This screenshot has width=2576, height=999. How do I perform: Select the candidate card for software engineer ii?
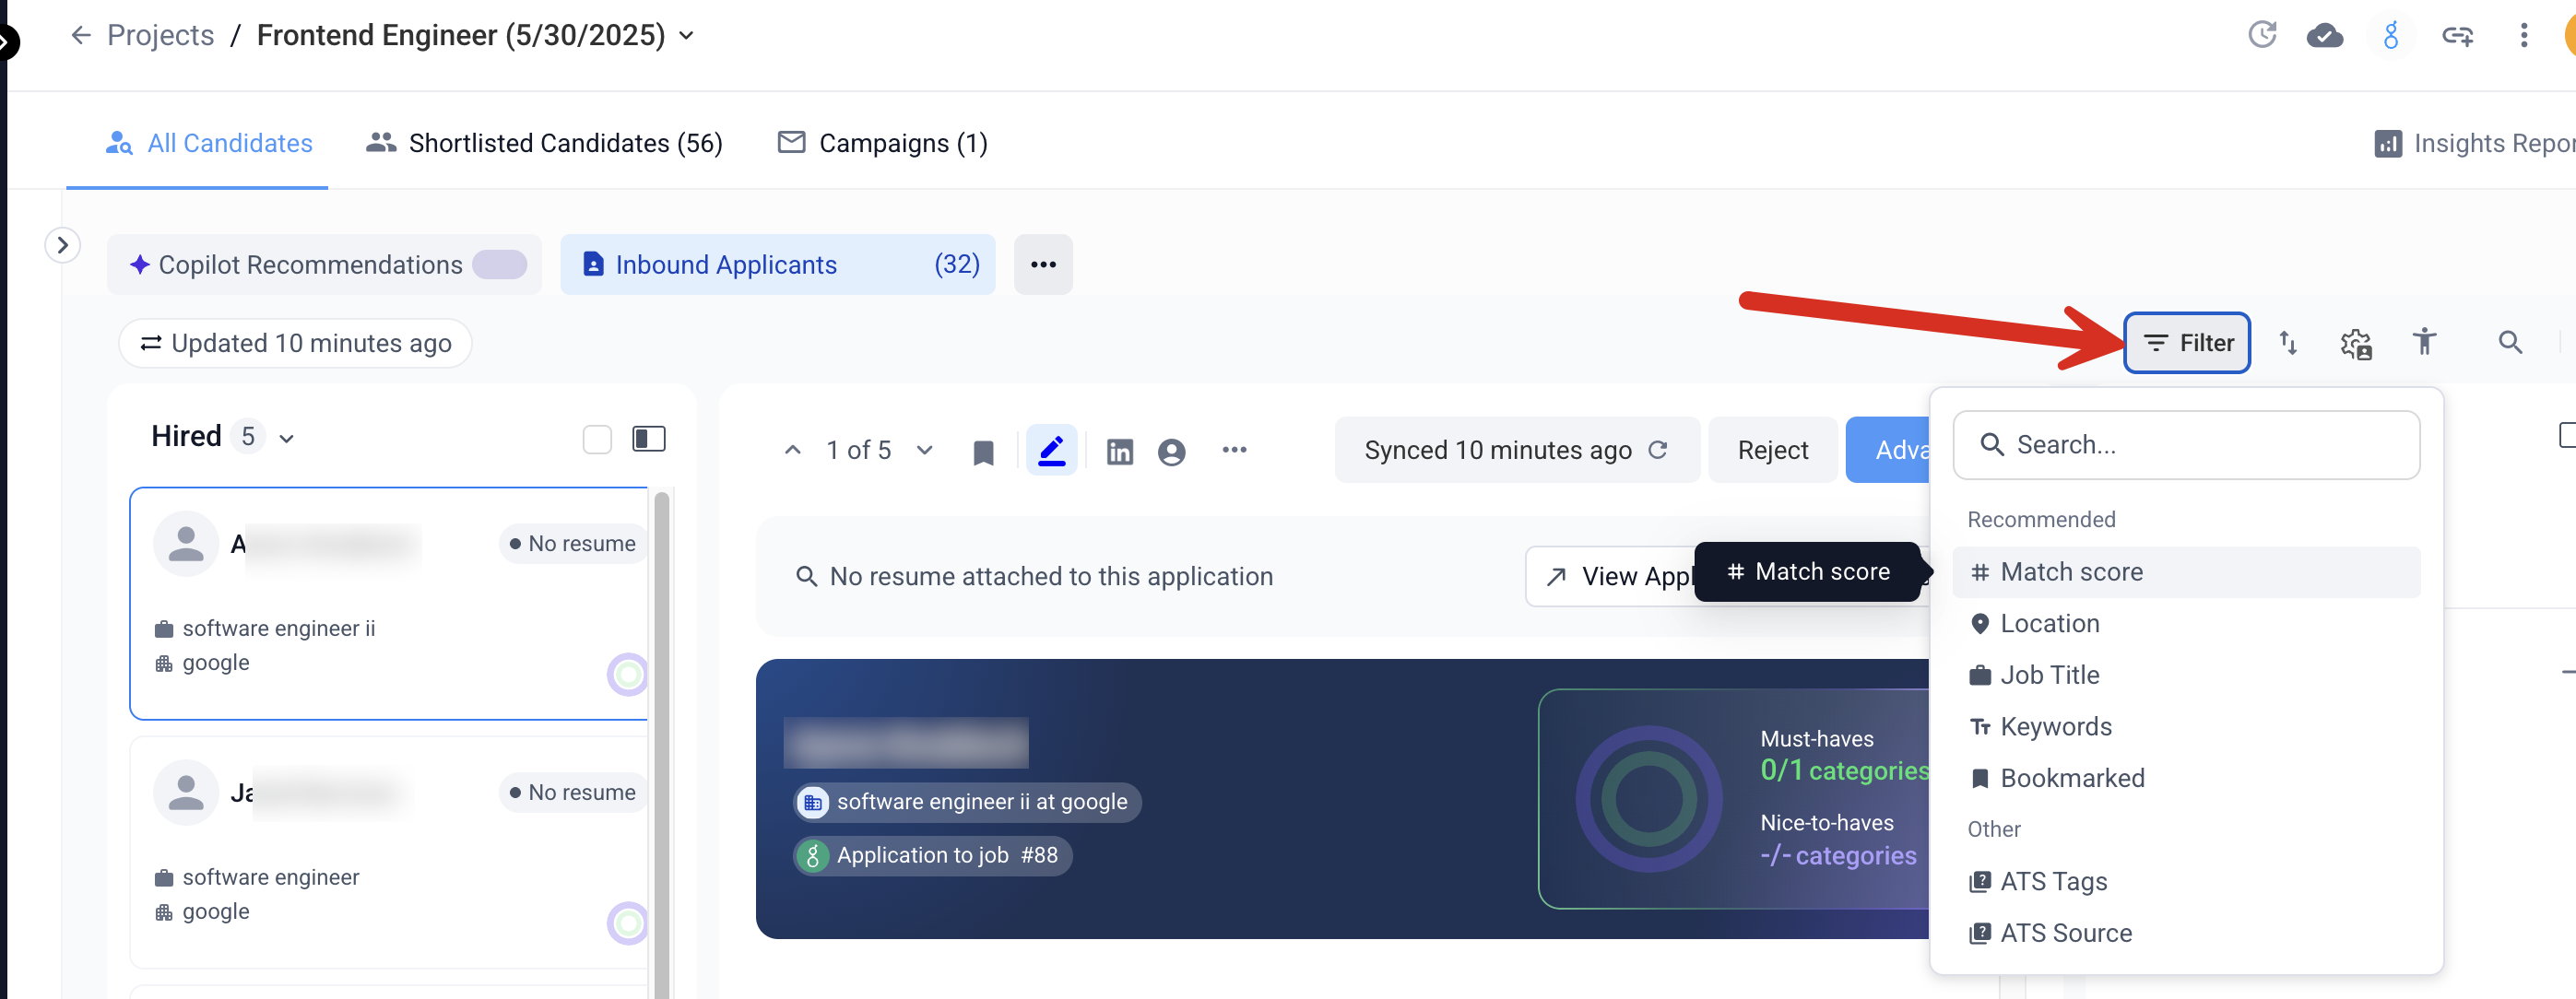coord(389,603)
